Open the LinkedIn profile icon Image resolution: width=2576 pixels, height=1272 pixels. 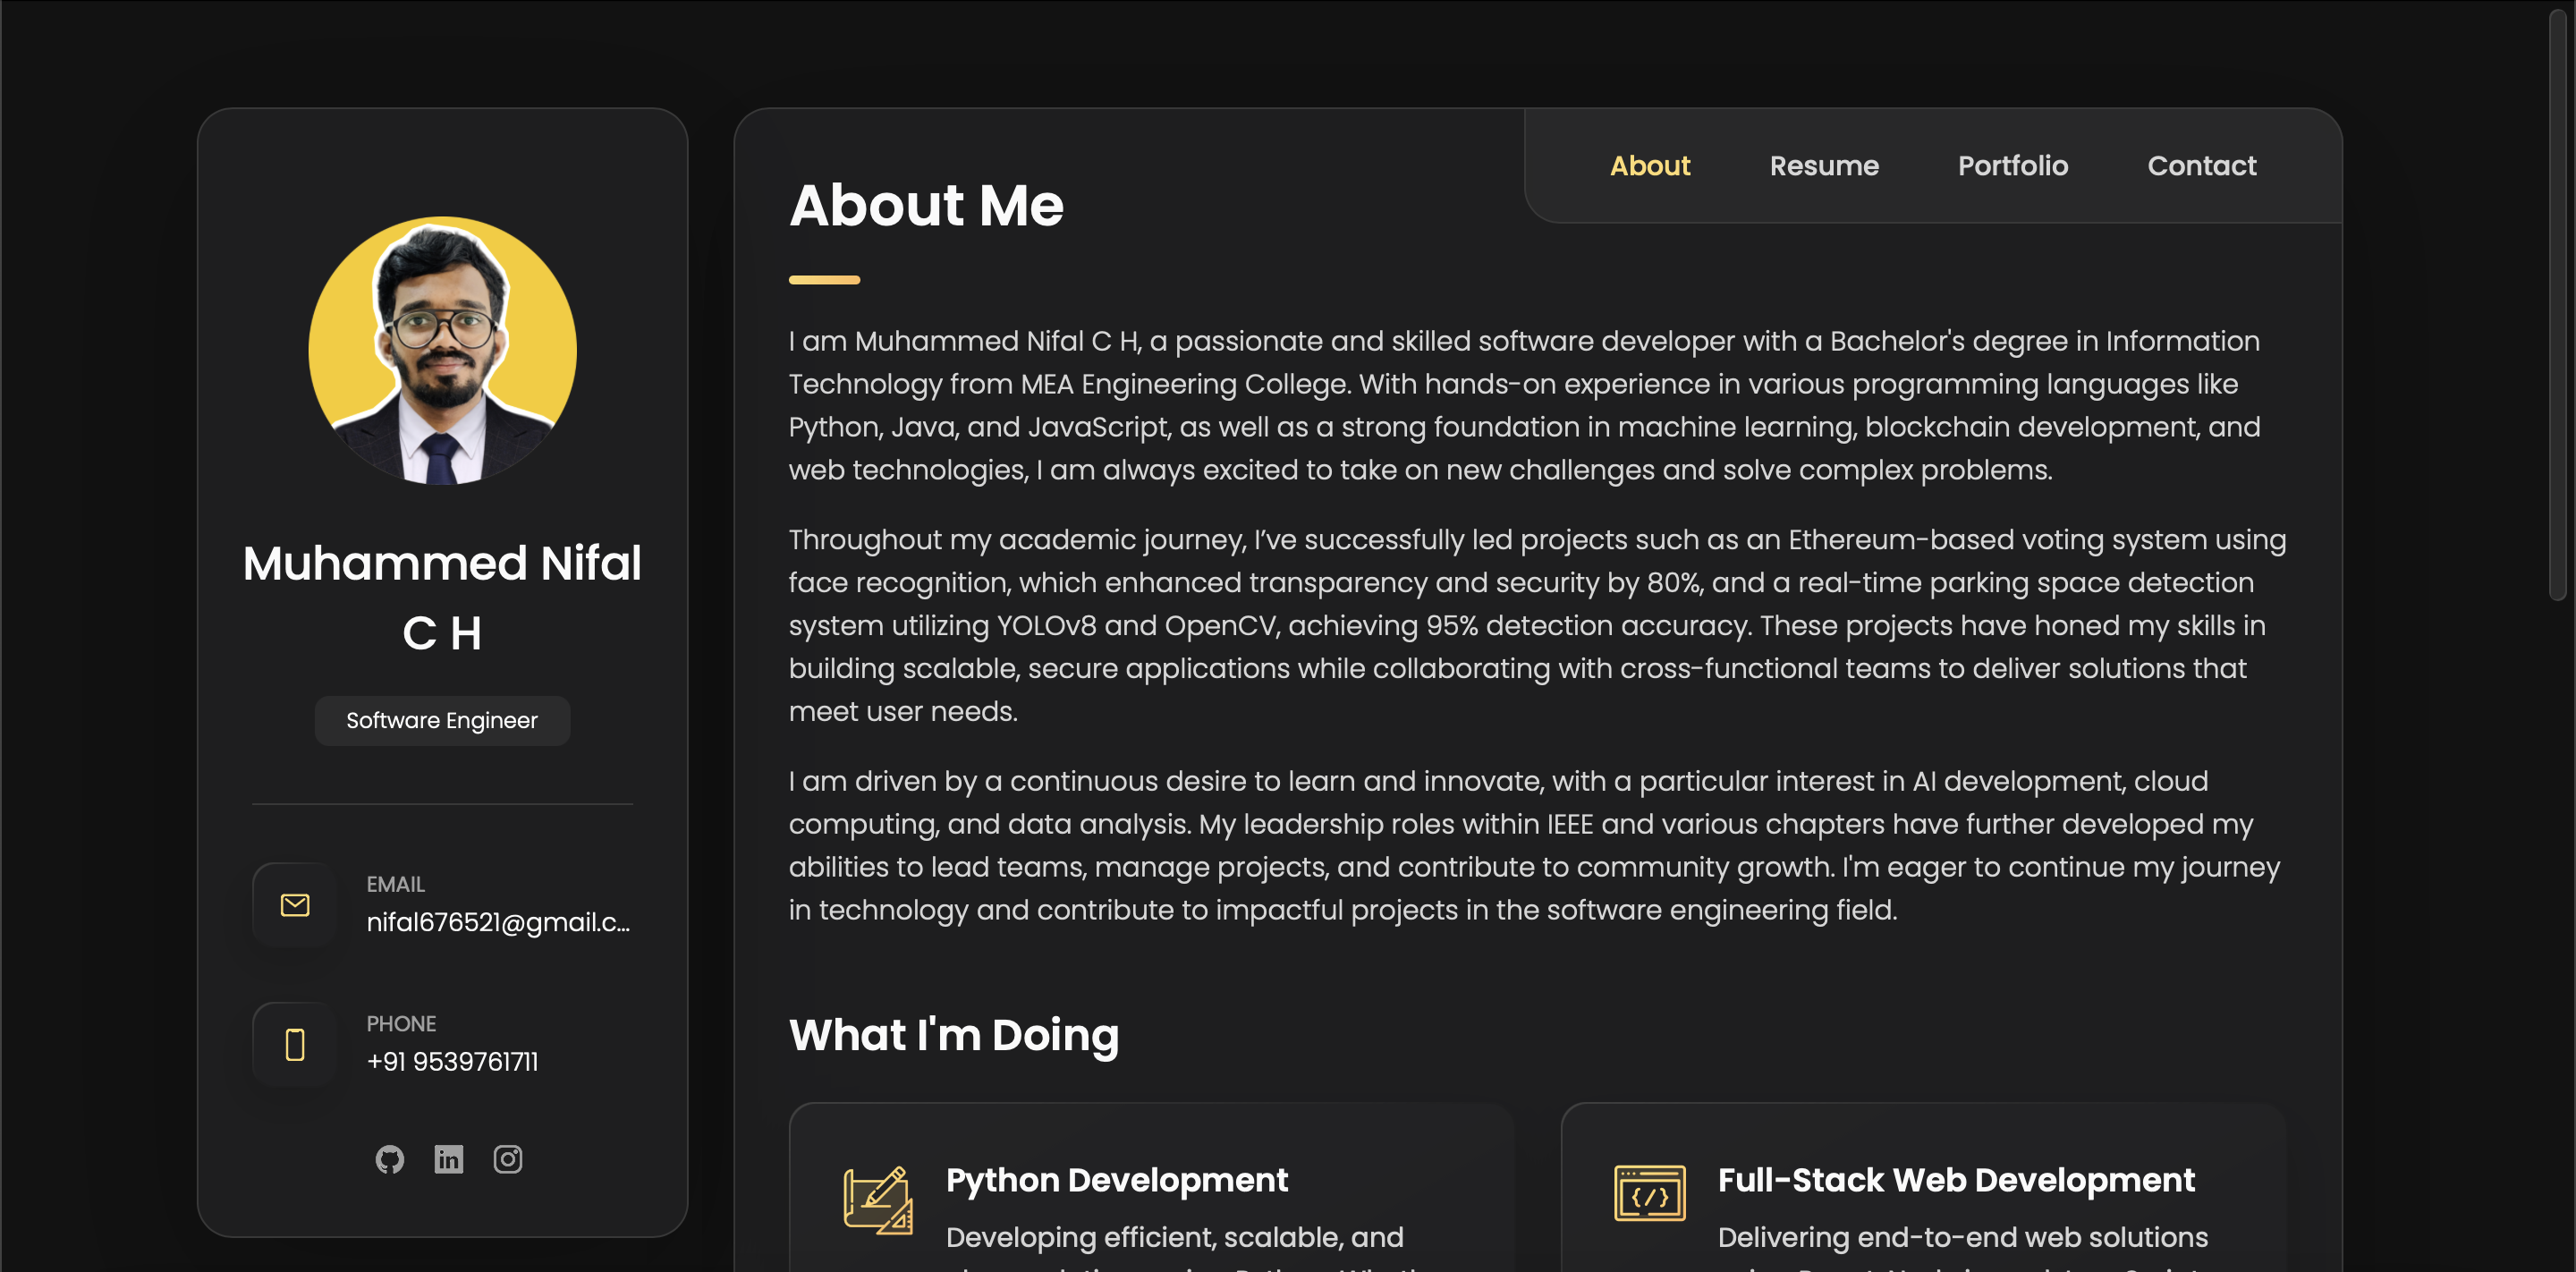pyautogui.click(x=449, y=1159)
